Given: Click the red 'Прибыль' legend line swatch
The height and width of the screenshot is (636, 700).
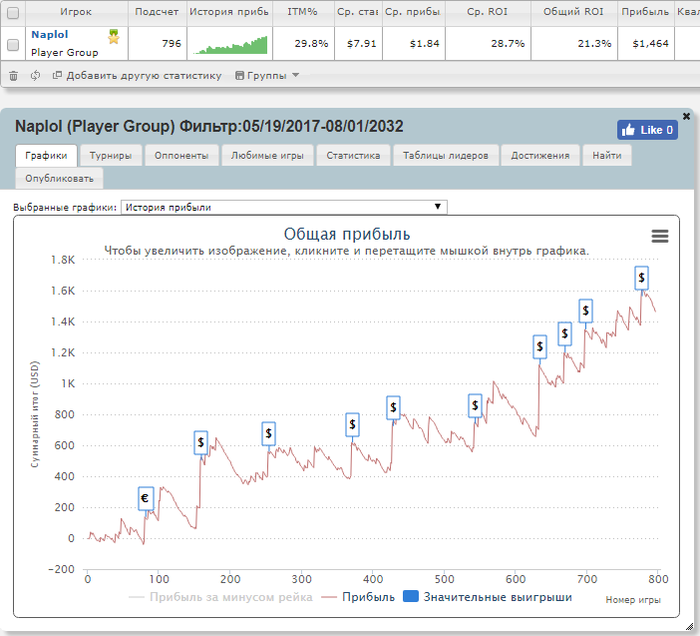Looking at the screenshot, I should click(329, 597).
